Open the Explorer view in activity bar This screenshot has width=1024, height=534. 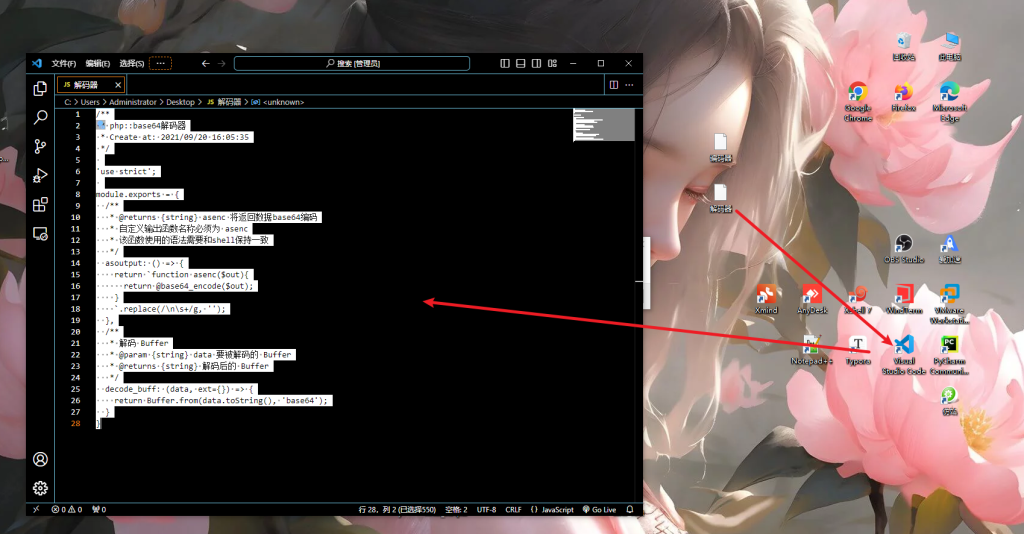40,88
